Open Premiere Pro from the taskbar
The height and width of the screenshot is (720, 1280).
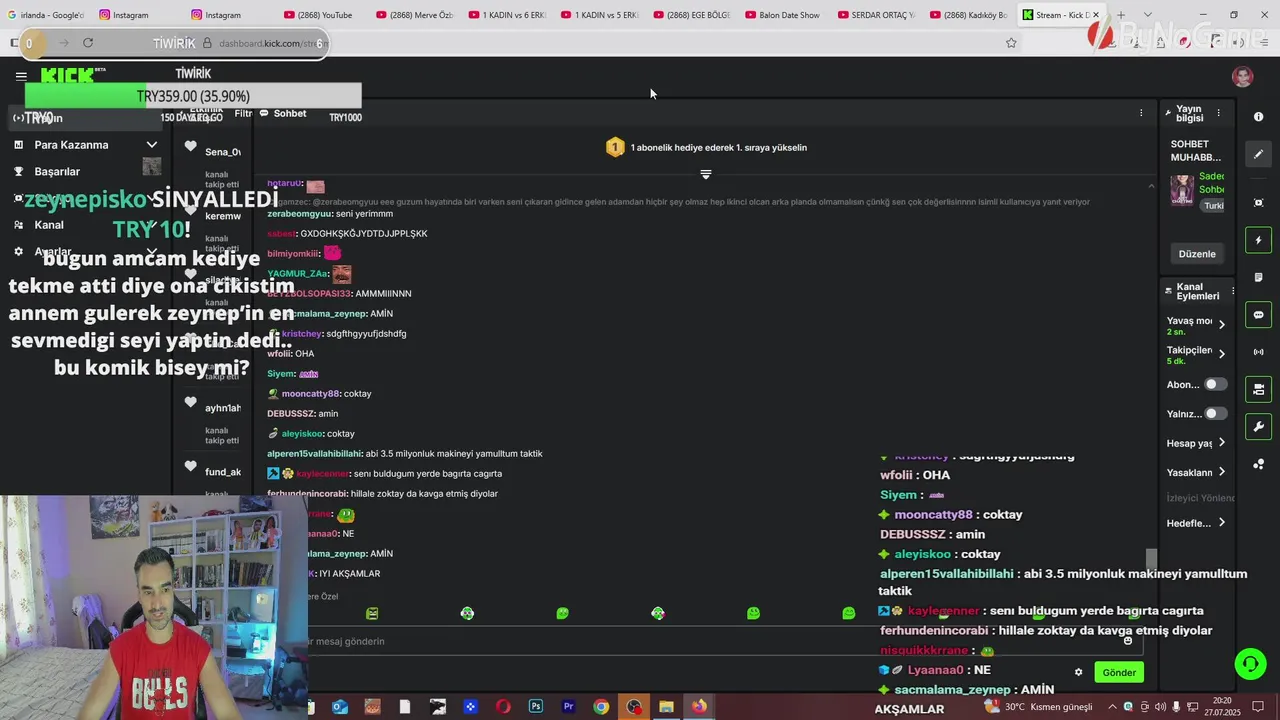pyautogui.click(x=568, y=707)
